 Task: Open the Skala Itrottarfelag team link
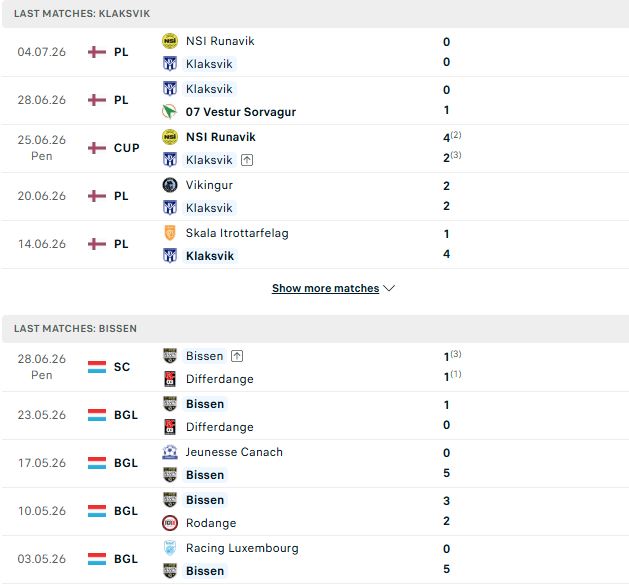tap(237, 233)
